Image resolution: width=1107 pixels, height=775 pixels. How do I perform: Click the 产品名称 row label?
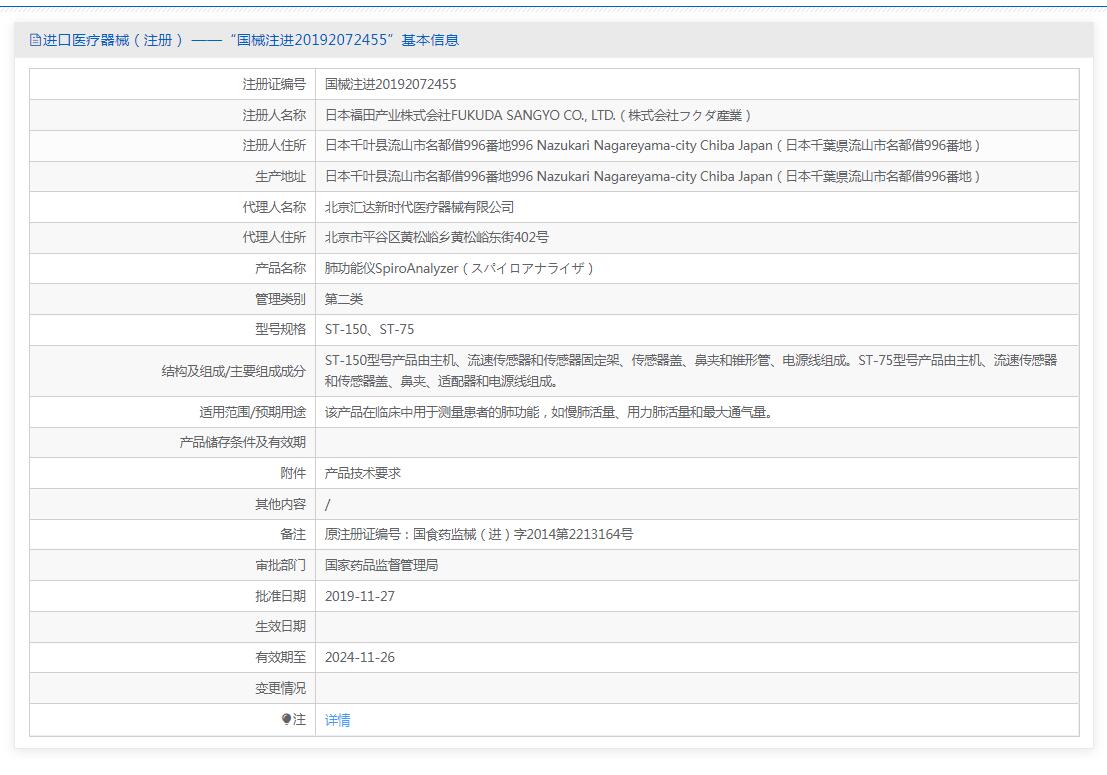280,268
